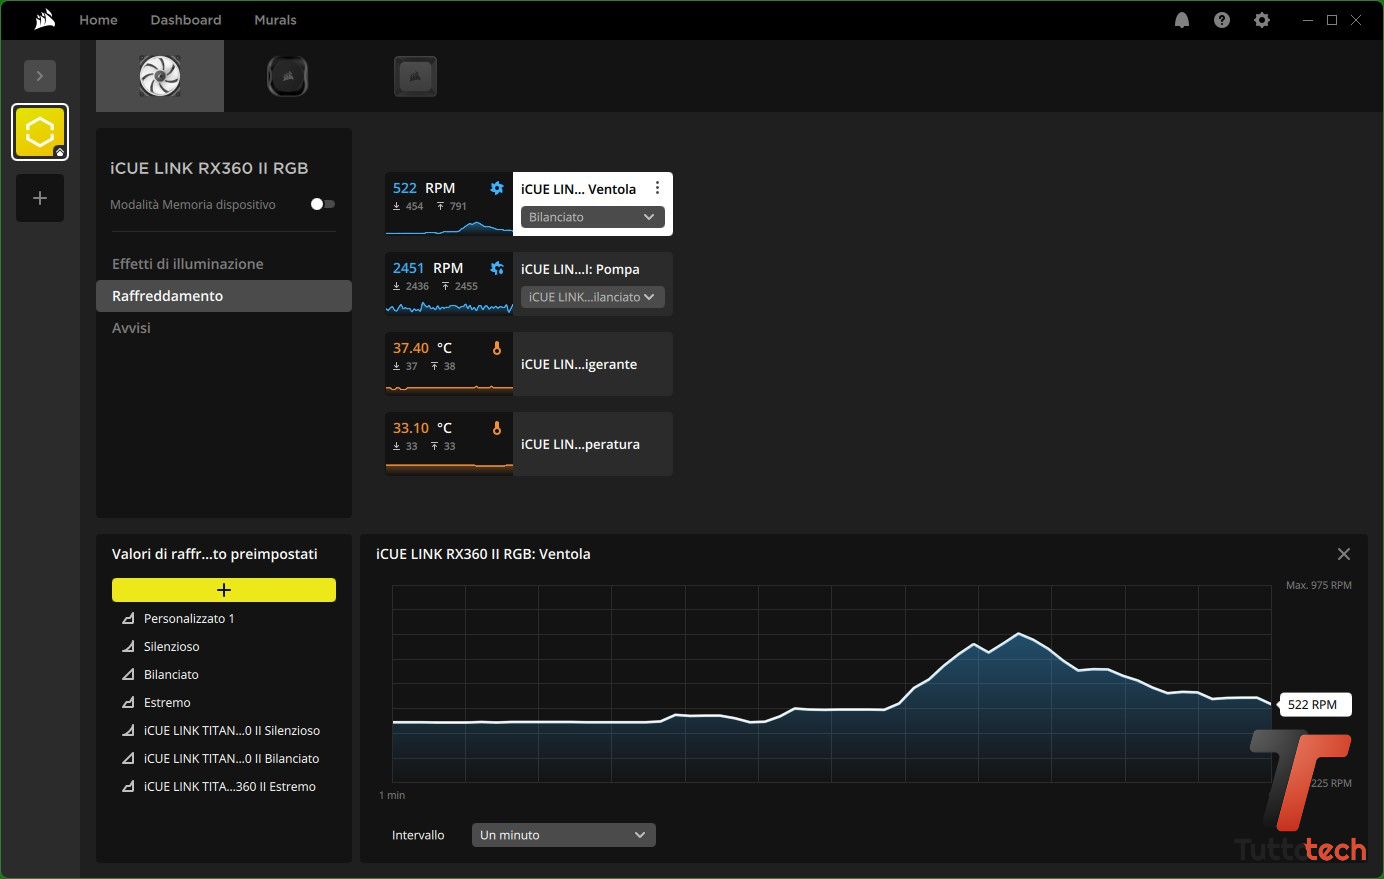Select the third device thumbnail icon
Viewport: 1384px width, 879px height.
[x=416, y=76]
